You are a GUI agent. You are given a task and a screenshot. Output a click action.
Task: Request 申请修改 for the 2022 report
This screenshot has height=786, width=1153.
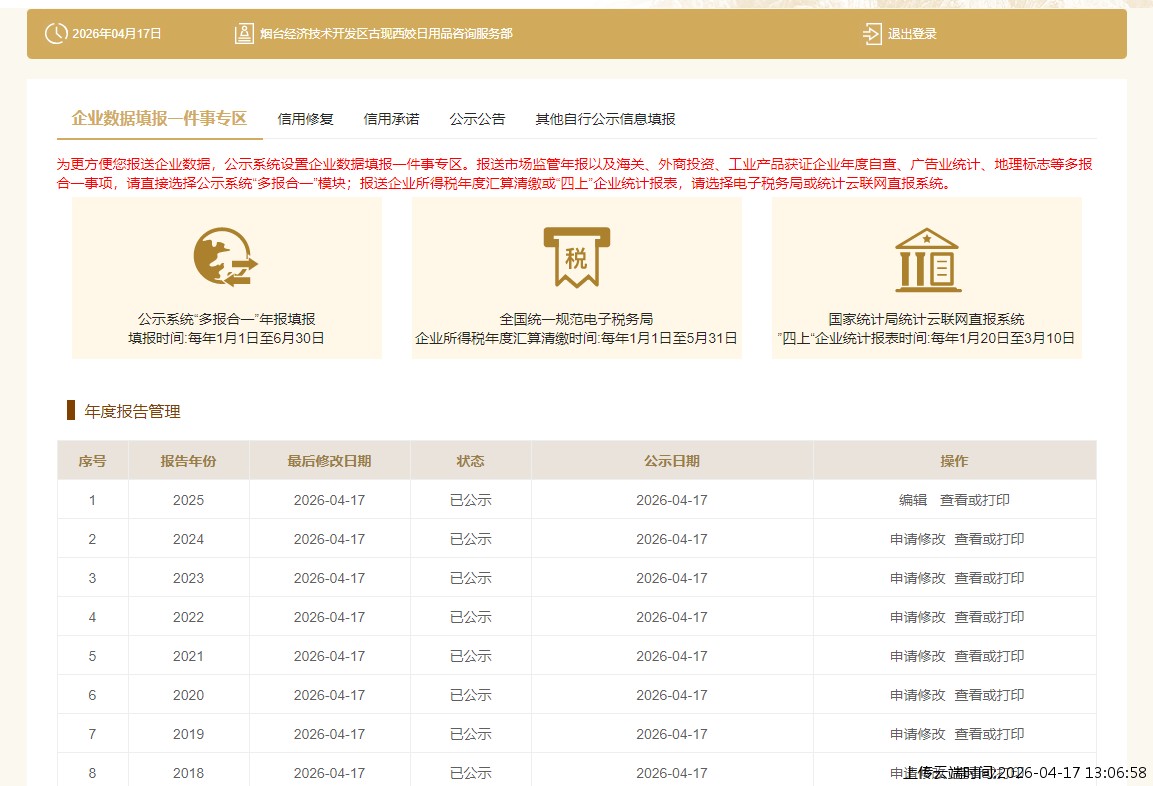point(917,617)
